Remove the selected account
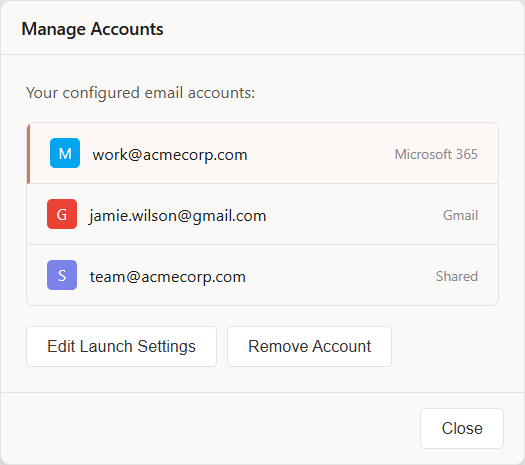 click(x=309, y=346)
